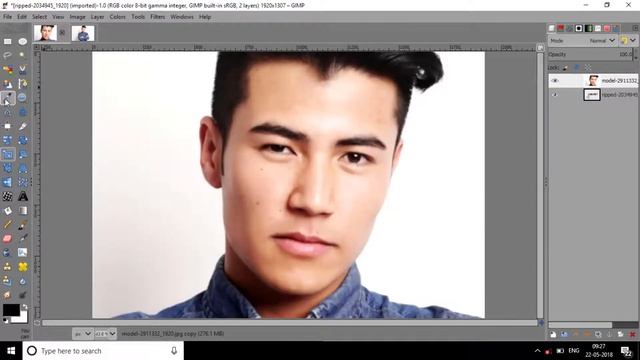Image resolution: width=640 pixels, height=360 pixels.
Task: Select the model-2911332 layer name
Action: click(620, 81)
